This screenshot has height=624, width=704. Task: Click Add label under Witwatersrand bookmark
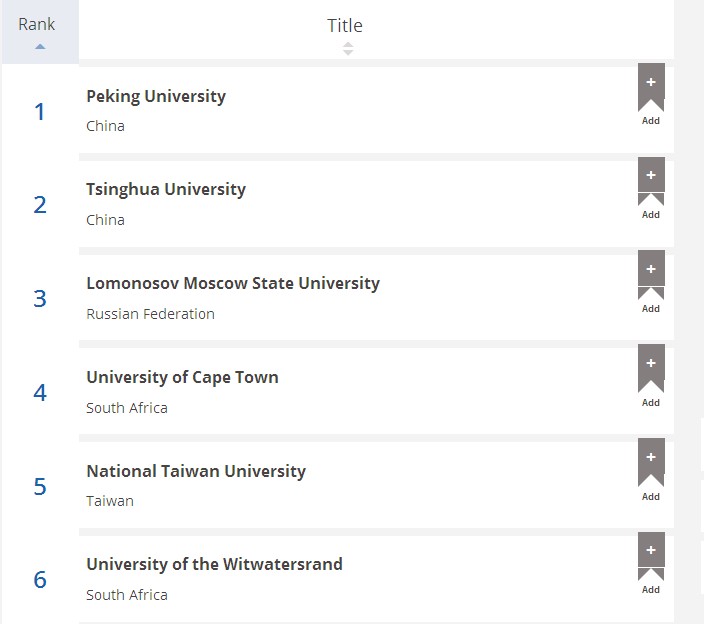point(651,589)
